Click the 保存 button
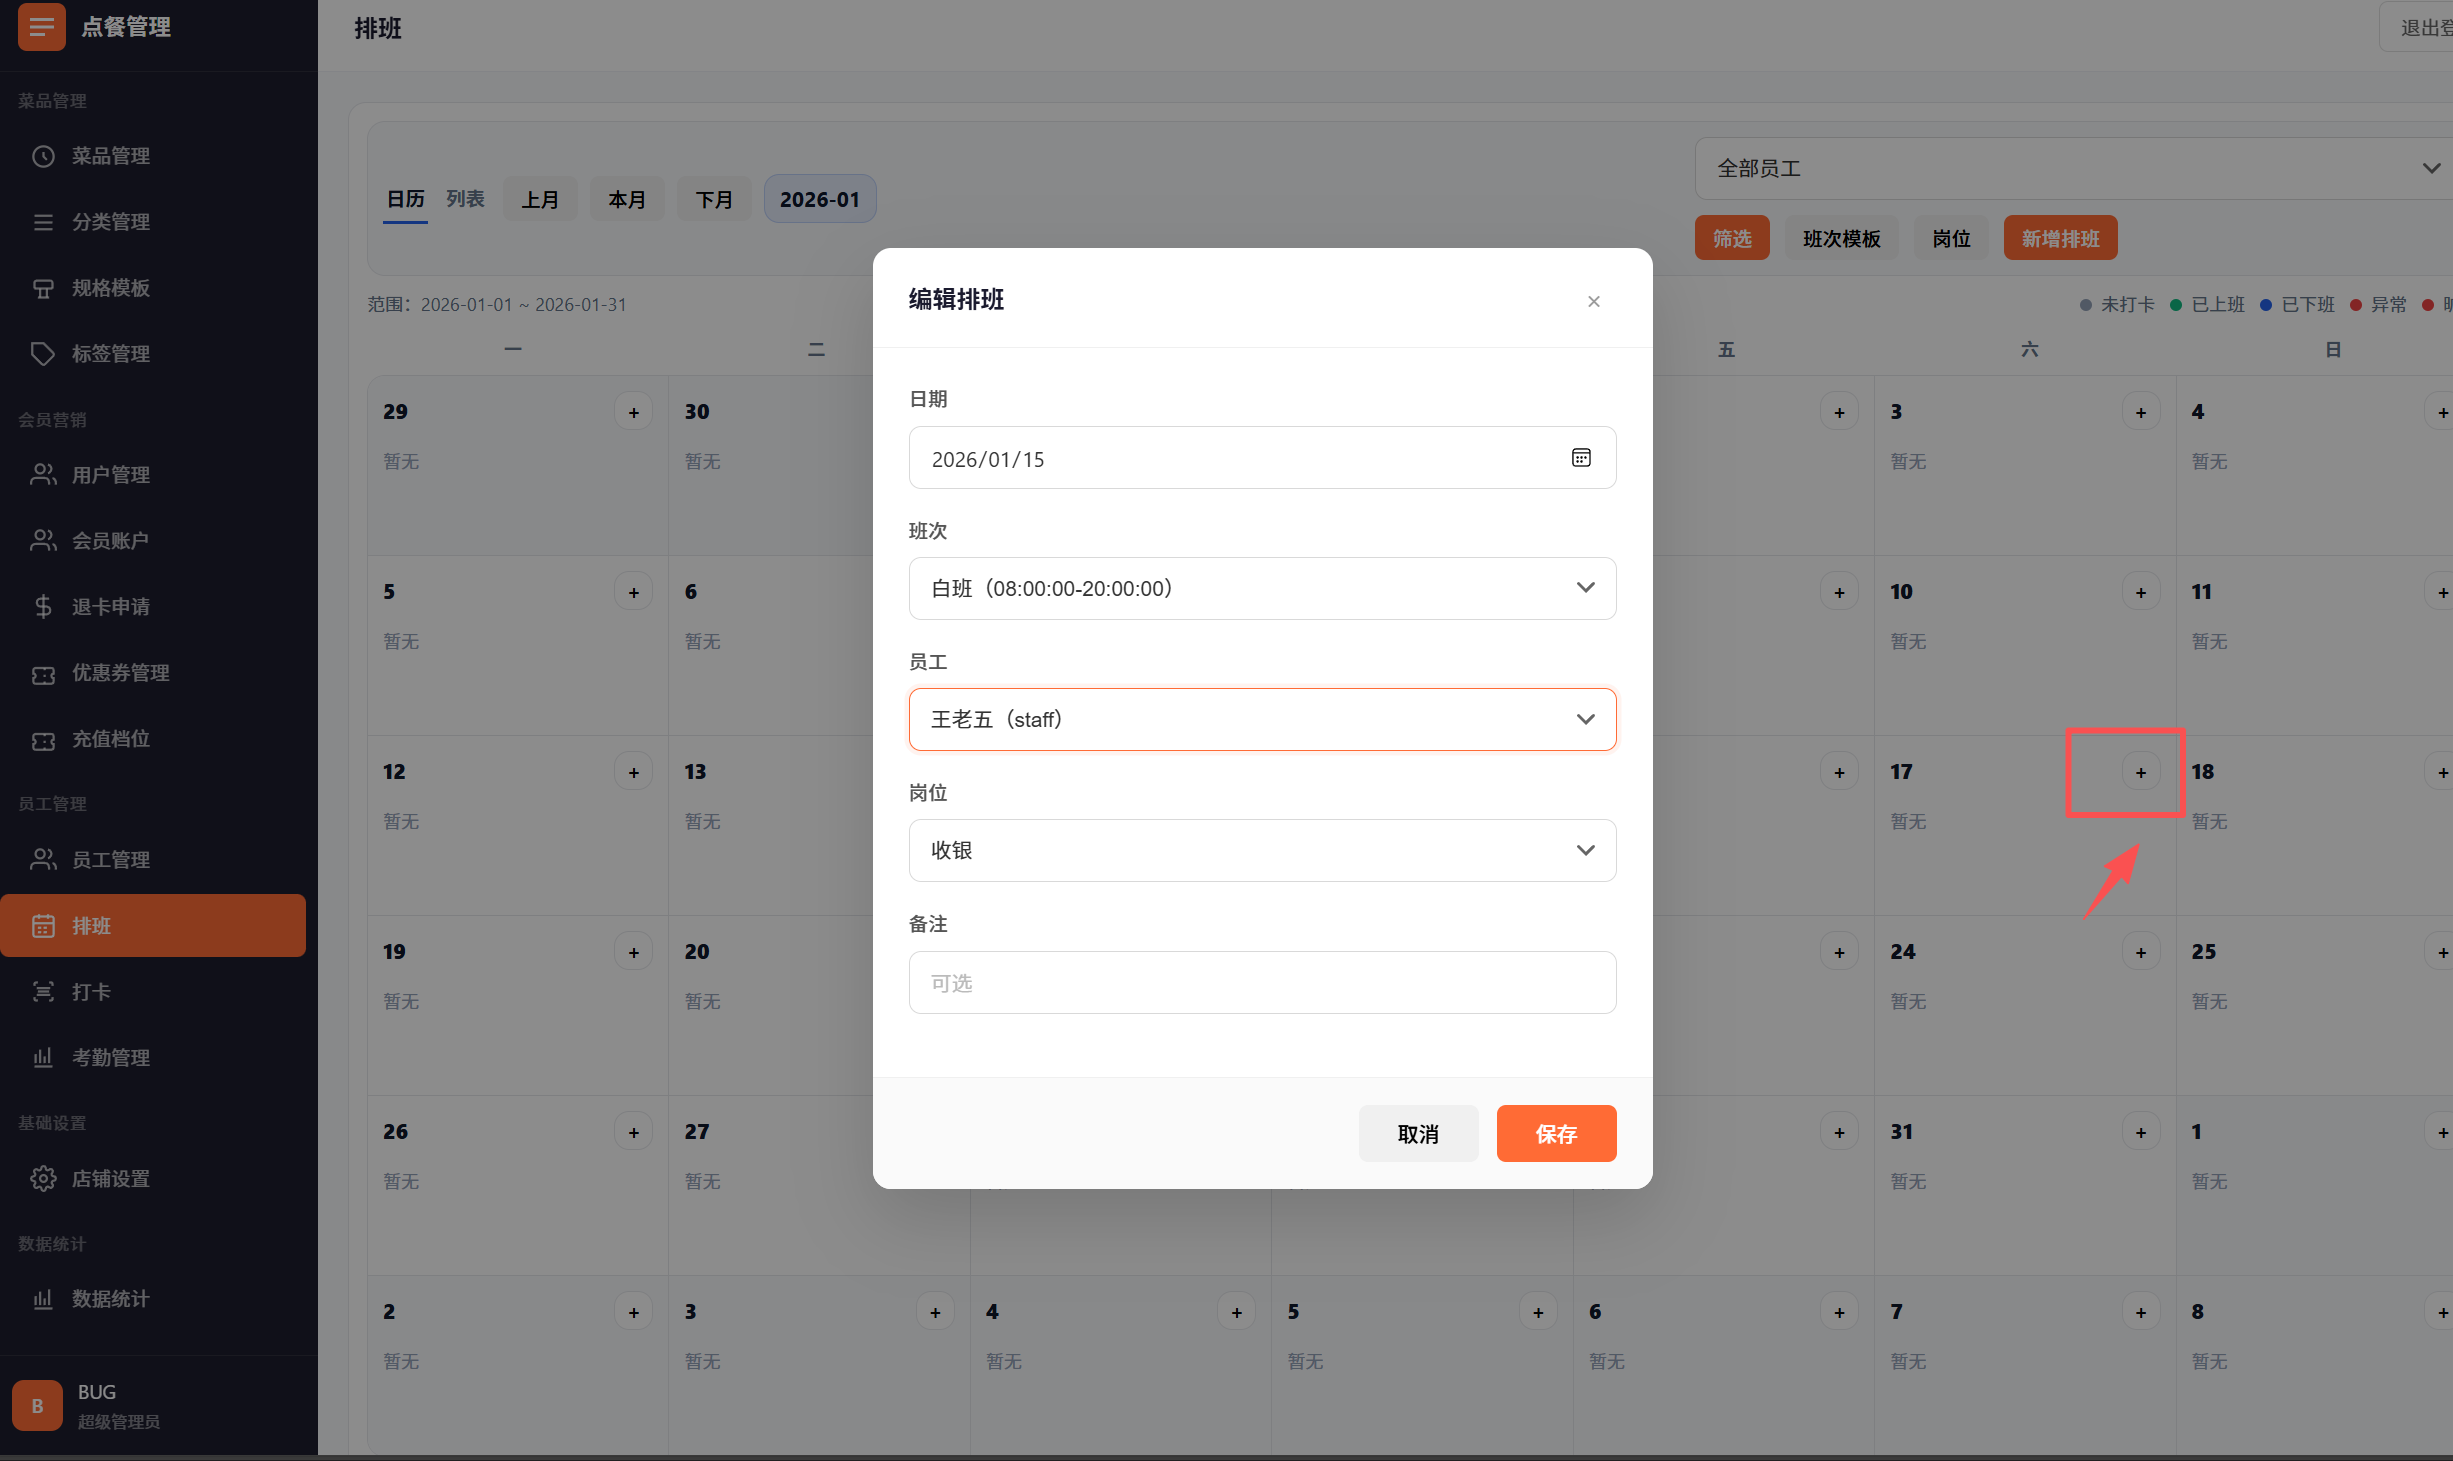This screenshot has height=1461, width=2453. tap(1556, 1133)
